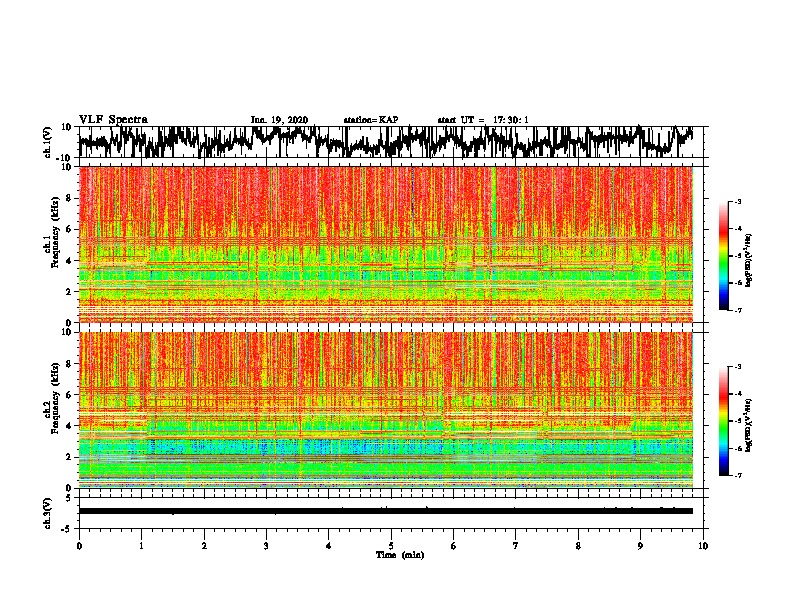Click inside the ch.2 spectrogram panel
Screen dimensions: 792x612
(x=385, y=410)
